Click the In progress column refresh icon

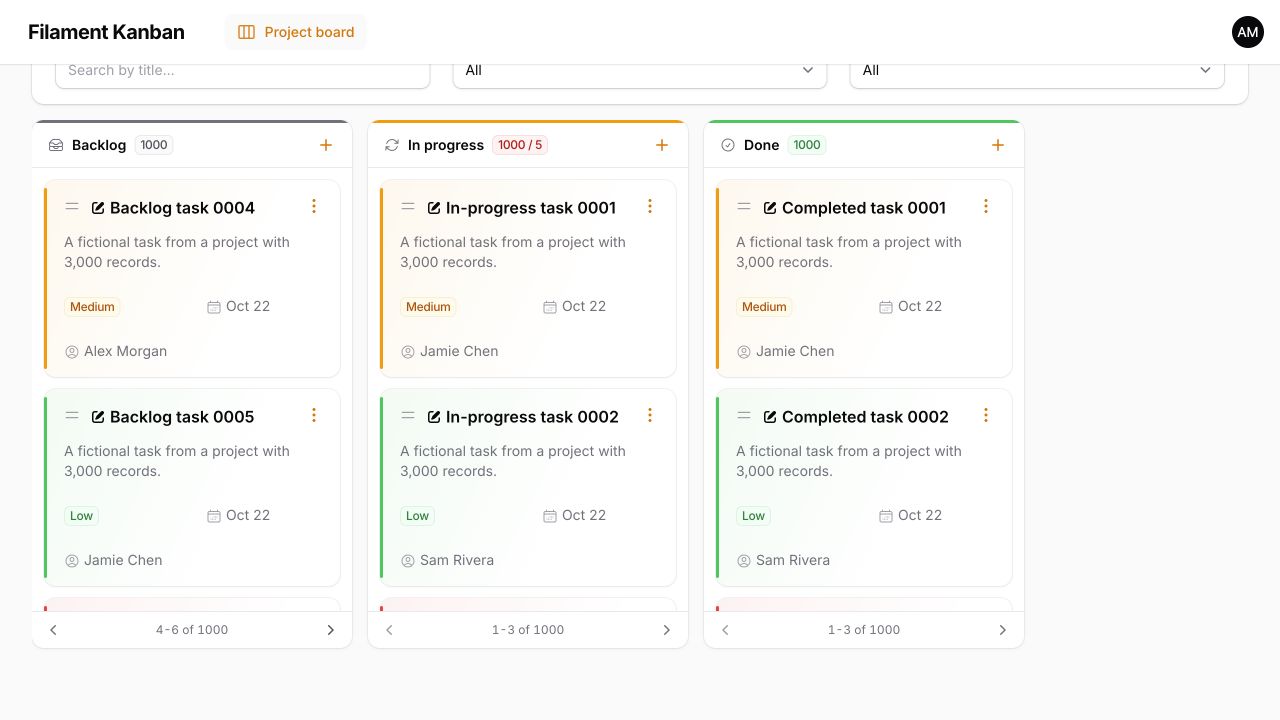pos(392,145)
